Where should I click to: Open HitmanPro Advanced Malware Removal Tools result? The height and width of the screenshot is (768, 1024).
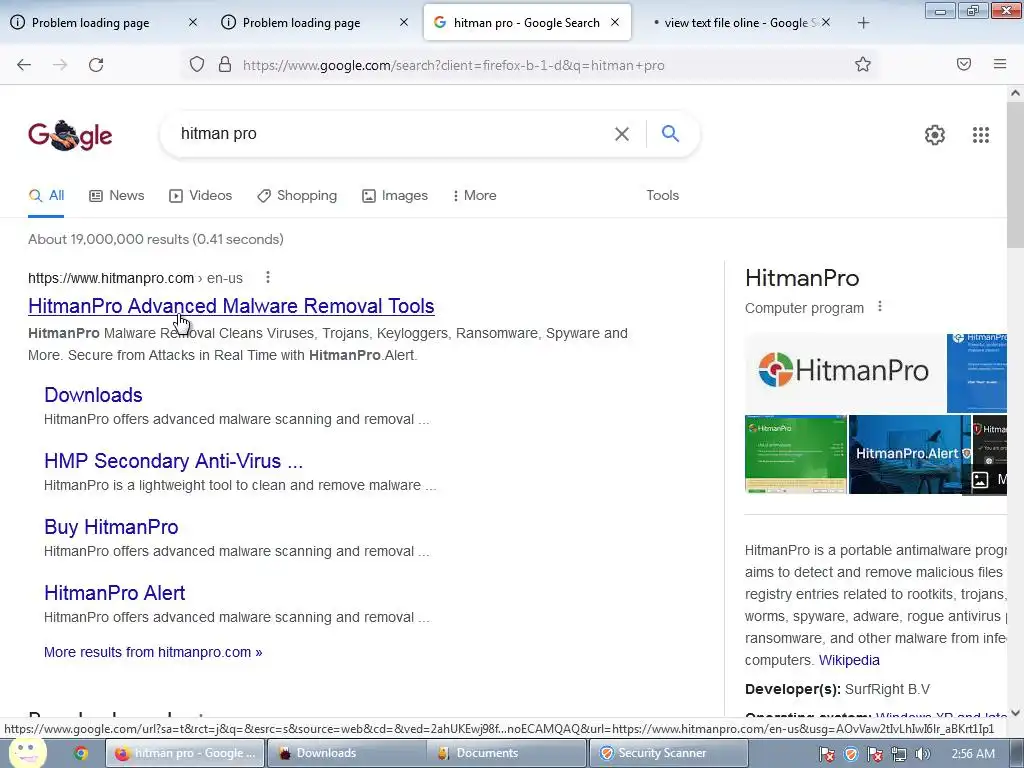(x=231, y=306)
